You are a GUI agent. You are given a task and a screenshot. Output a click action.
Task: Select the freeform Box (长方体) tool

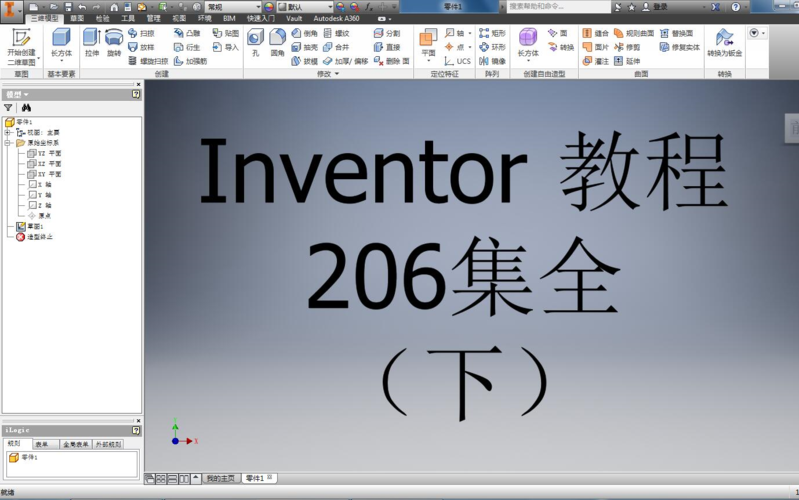coord(528,42)
